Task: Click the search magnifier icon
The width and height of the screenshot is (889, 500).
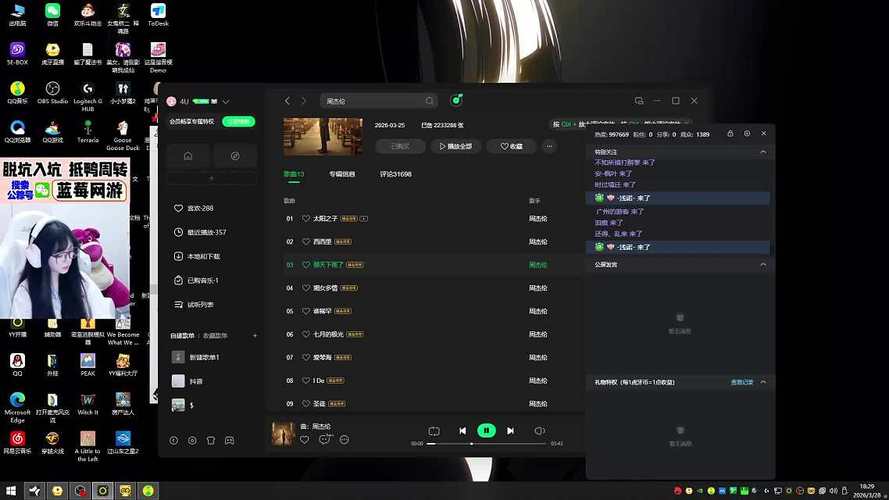Action: [x=429, y=101]
